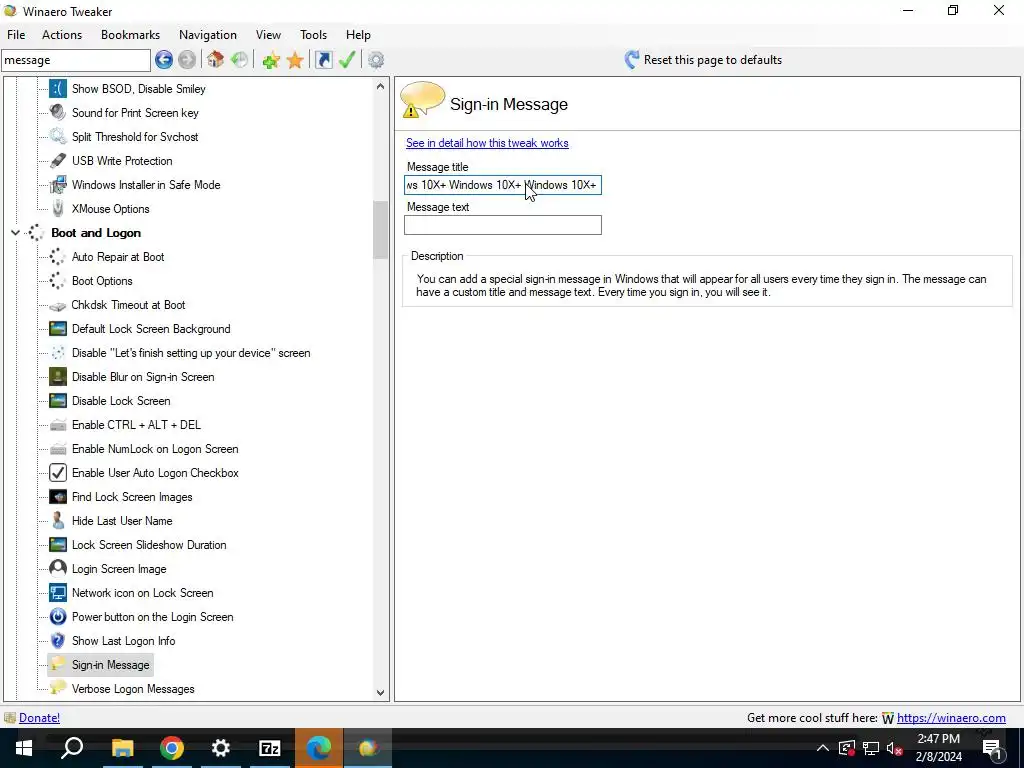Click the Show BSOD, Disable Smiley icon
The width and height of the screenshot is (1024, 768).
(58, 88)
